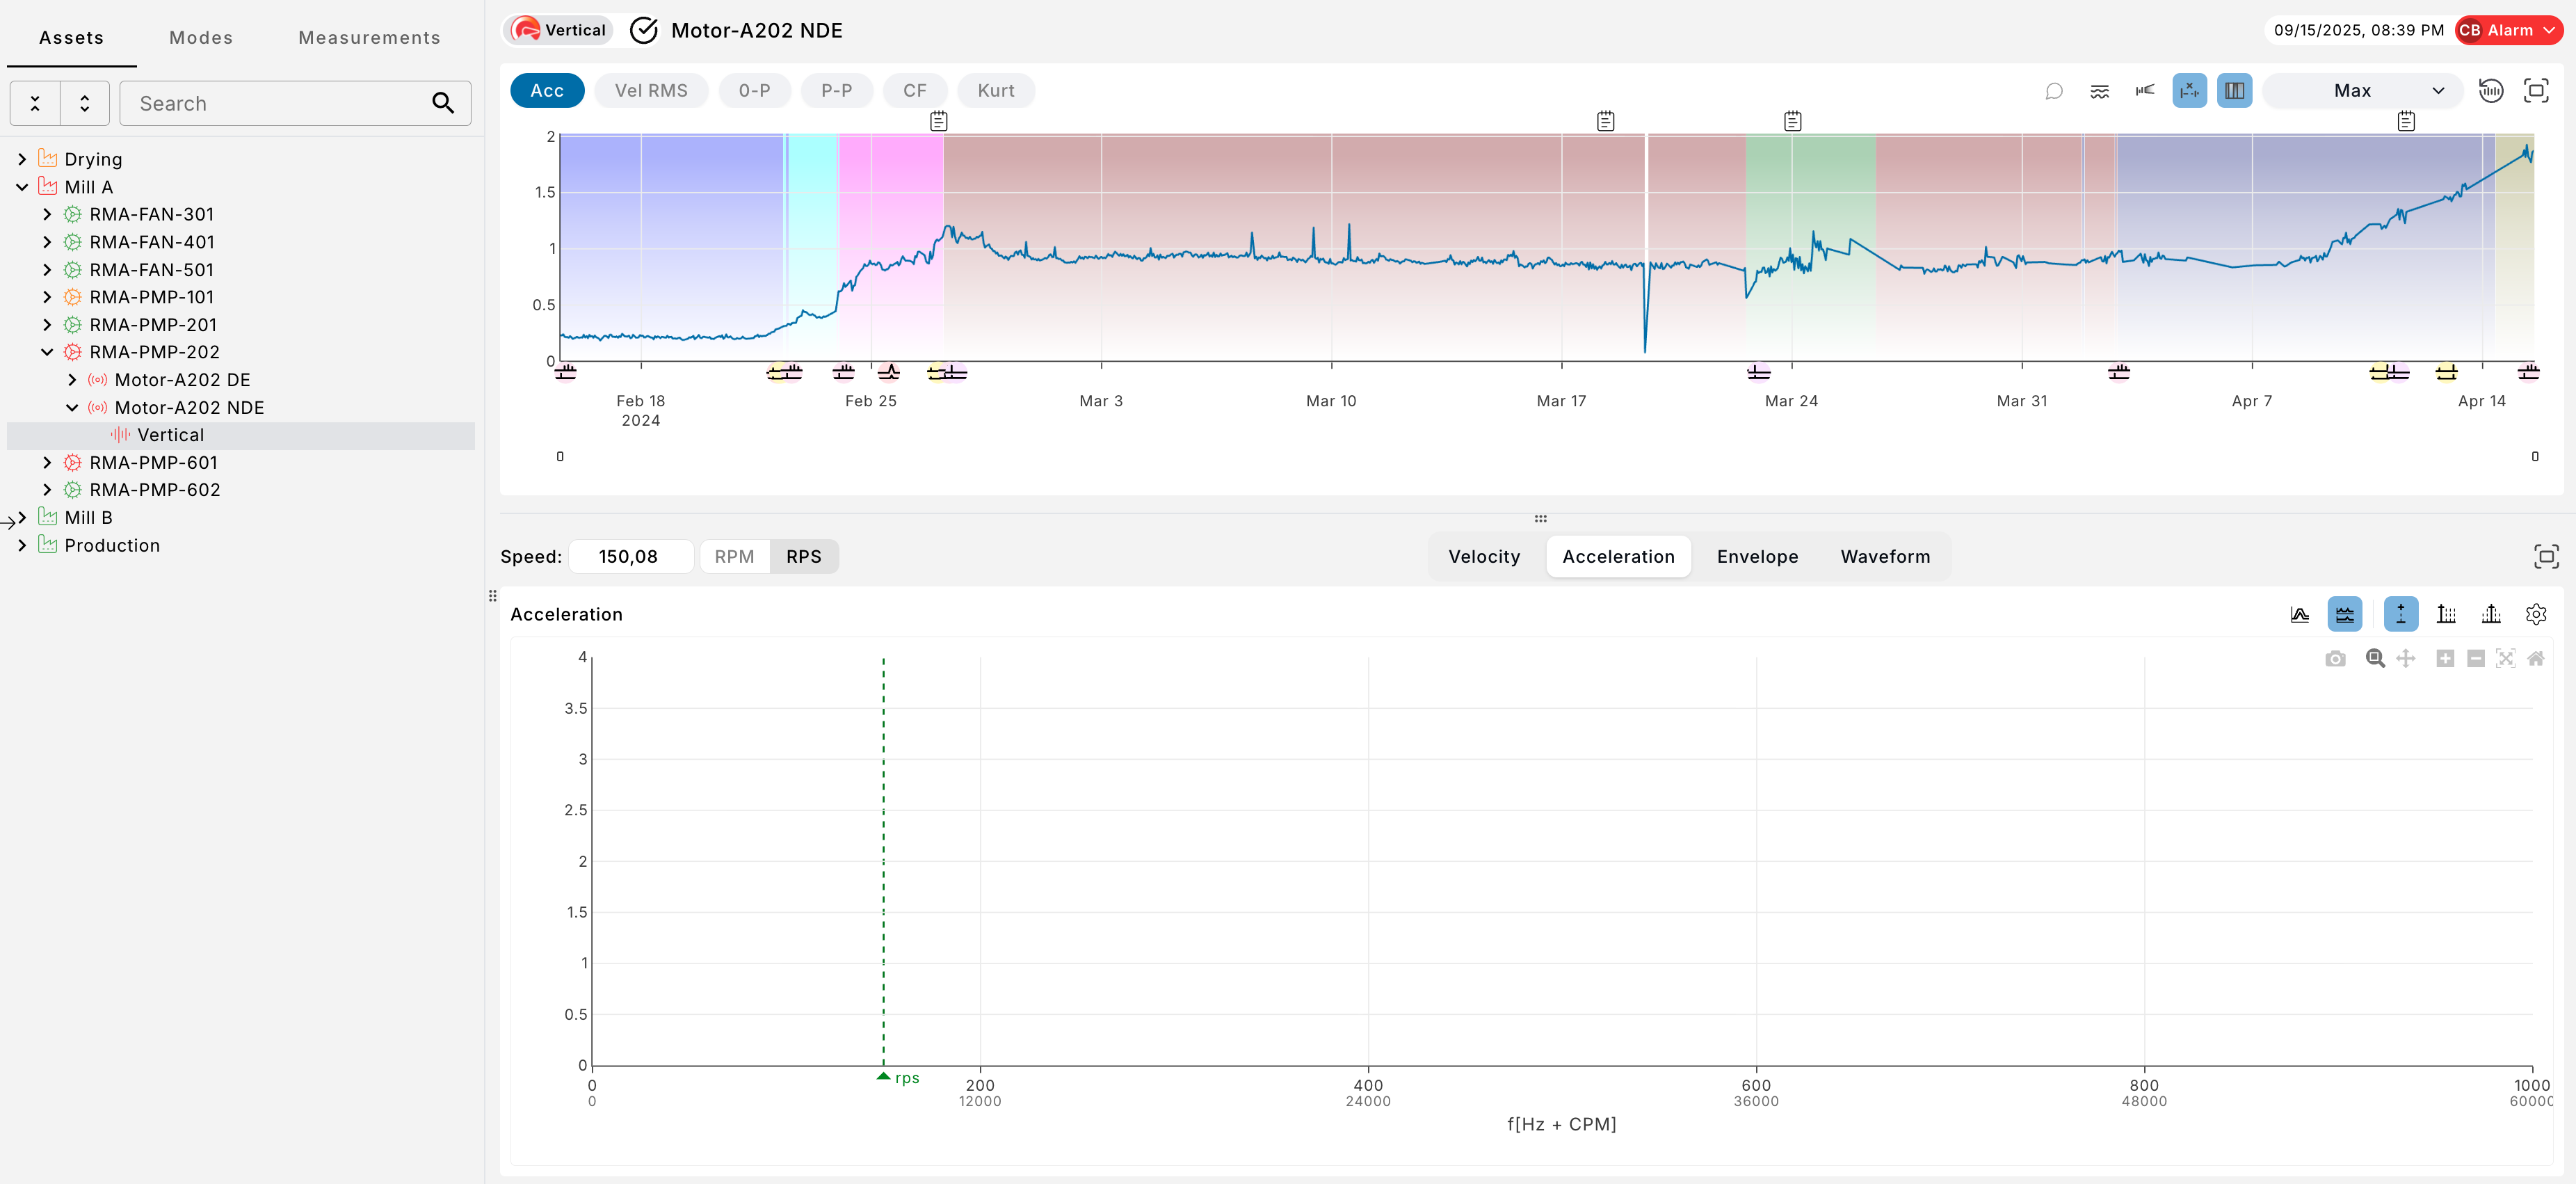The width and height of the screenshot is (2576, 1184).
Task: Click the search magnifier icon in Assets panel
Action: click(x=443, y=103)
